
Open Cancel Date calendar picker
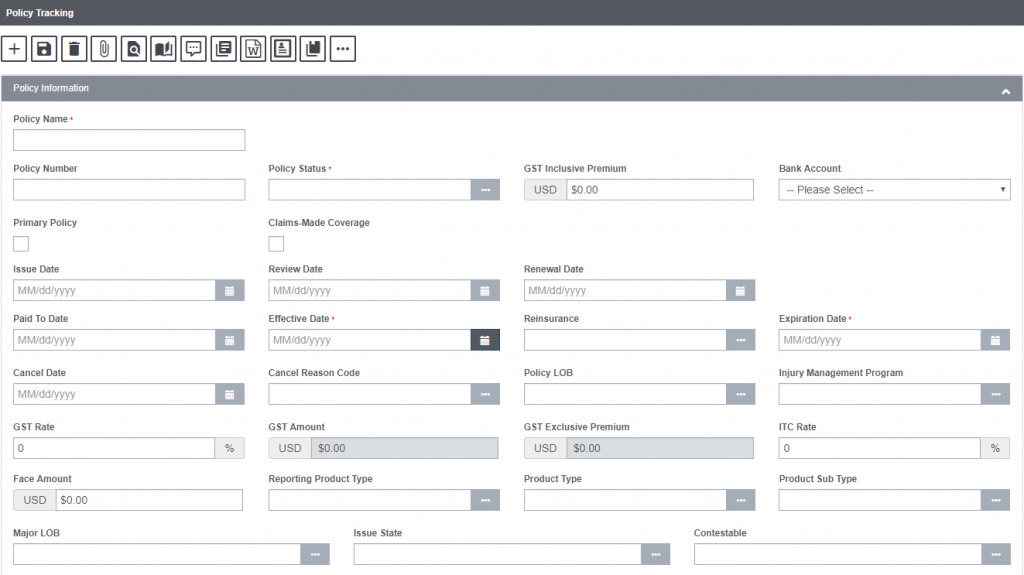230,395
